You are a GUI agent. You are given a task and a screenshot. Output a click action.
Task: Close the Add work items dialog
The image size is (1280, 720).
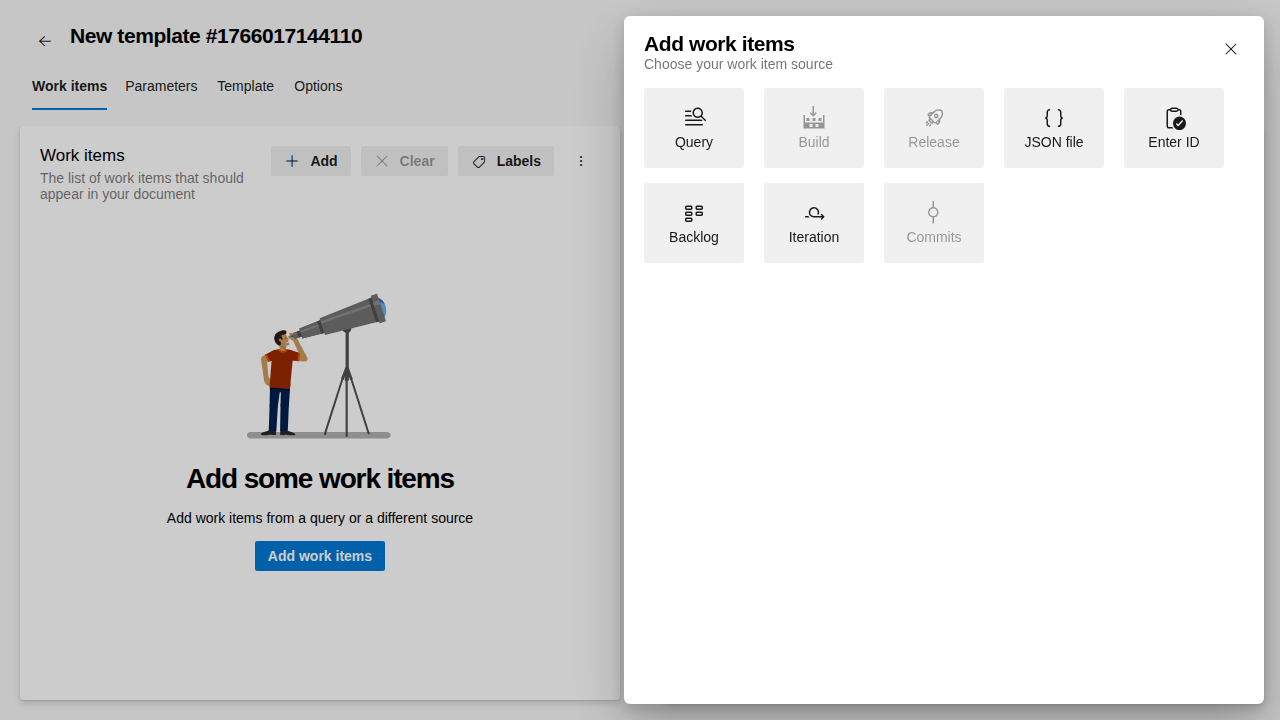1231,49
